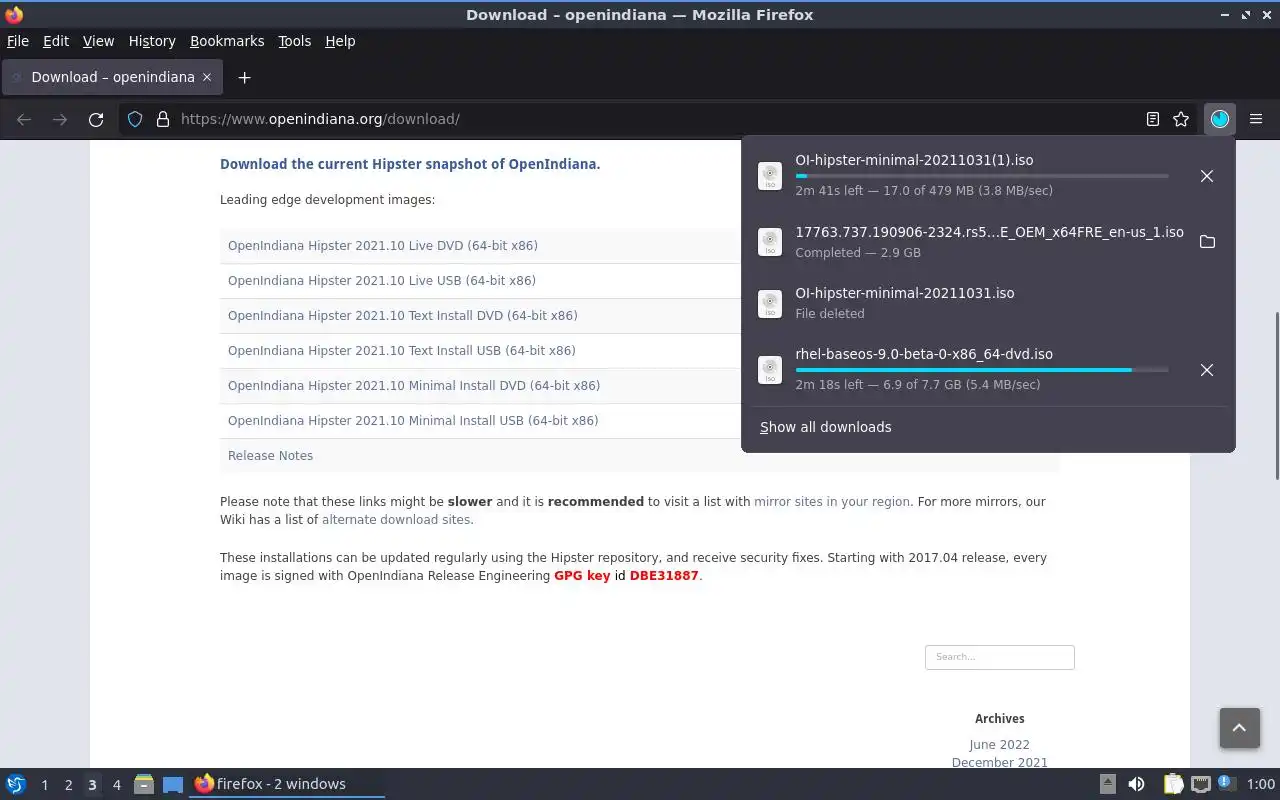Image resolution: width=1280 pixels, height=800 pixels.
Task: Open the network connection tray icon
Action: pyautogui.click(x=1201, y=784)
